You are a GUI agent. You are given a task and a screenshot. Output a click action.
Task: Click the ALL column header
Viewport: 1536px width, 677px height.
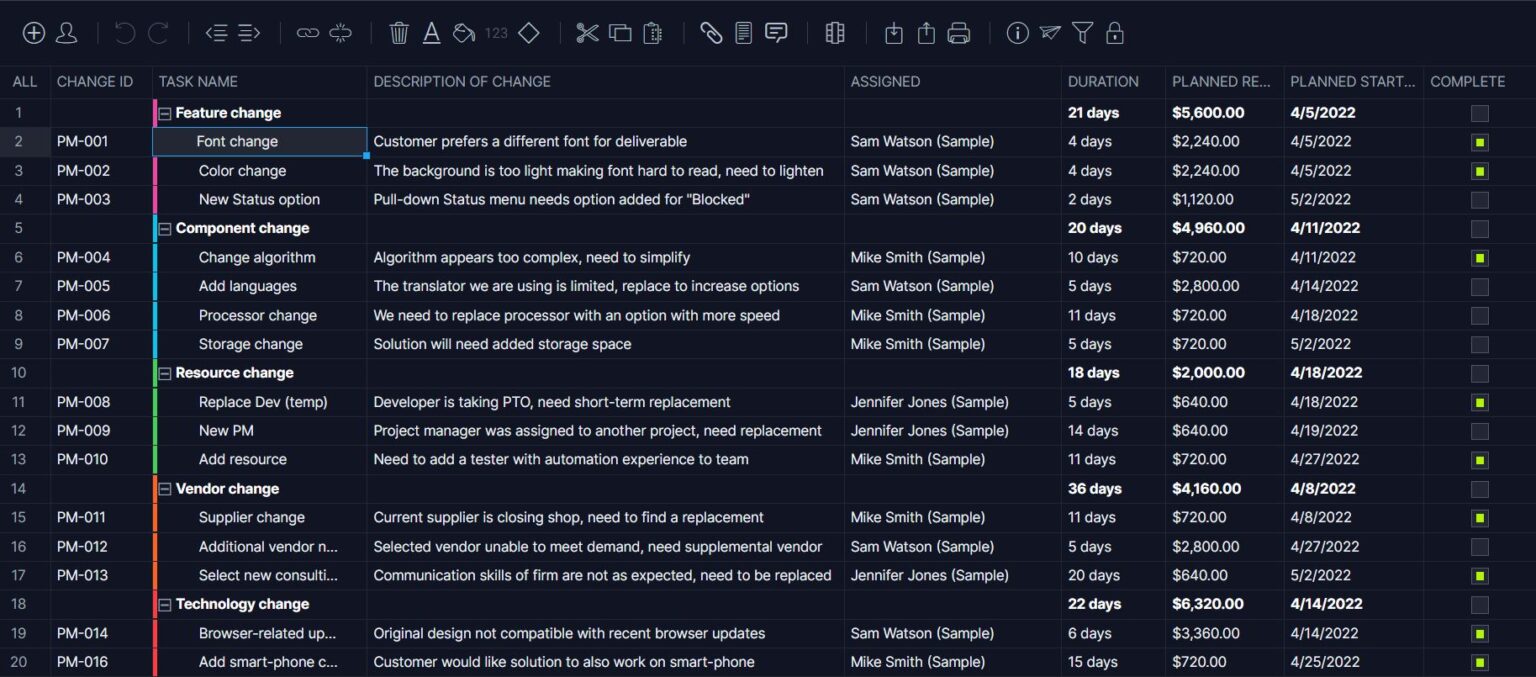pyautogui.click(x=24, y=81)
